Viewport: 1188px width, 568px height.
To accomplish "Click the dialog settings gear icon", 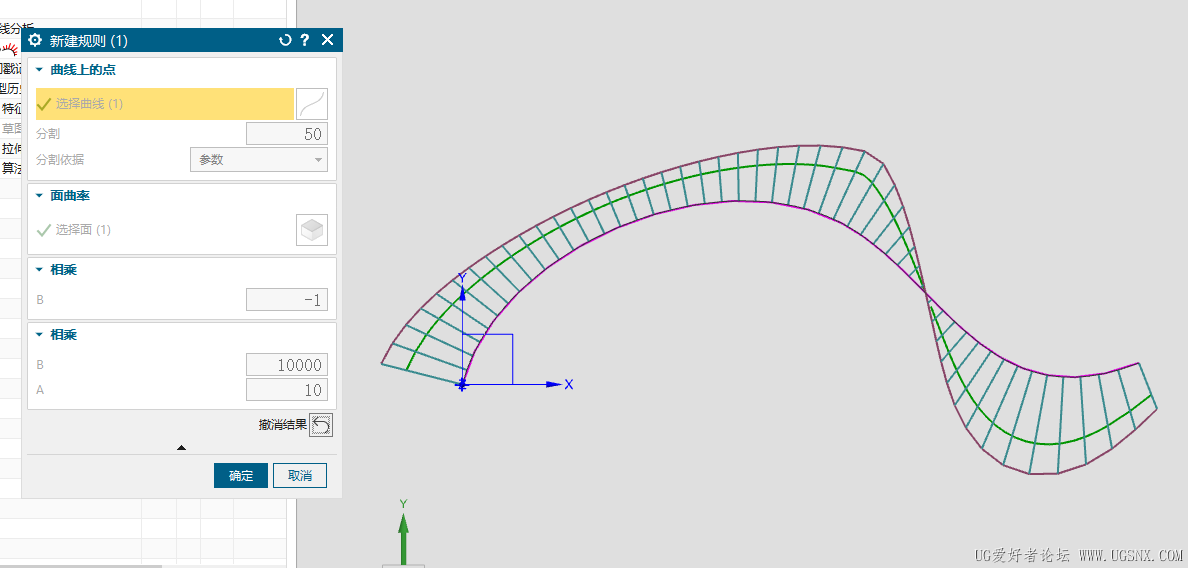I will coord(35,40).
